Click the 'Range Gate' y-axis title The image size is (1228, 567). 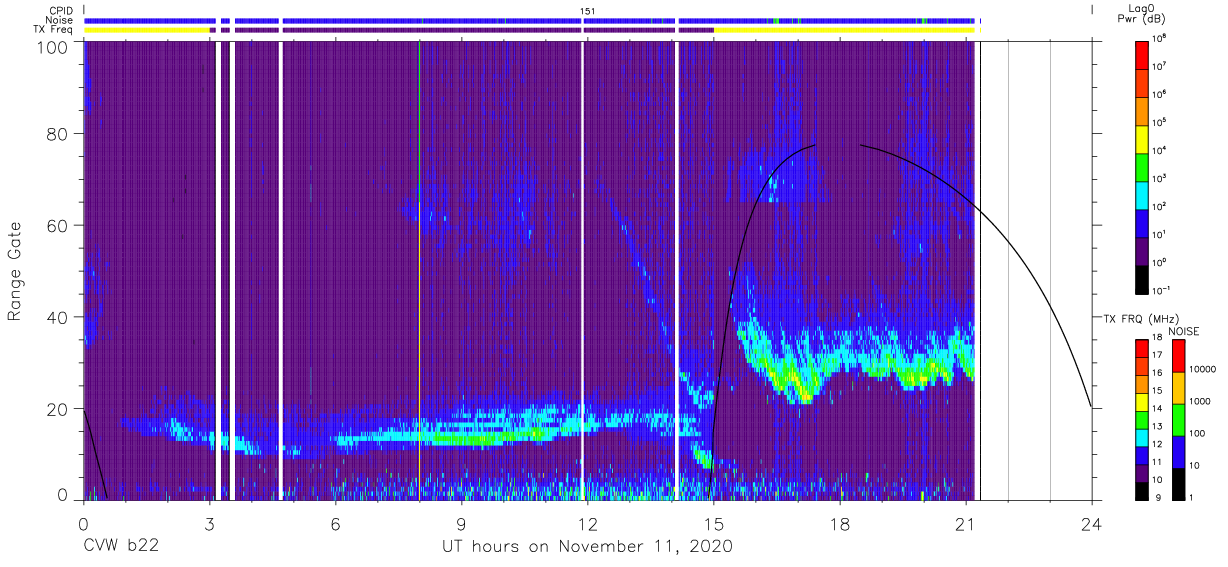pyautogui.click(x=15, y=271)
